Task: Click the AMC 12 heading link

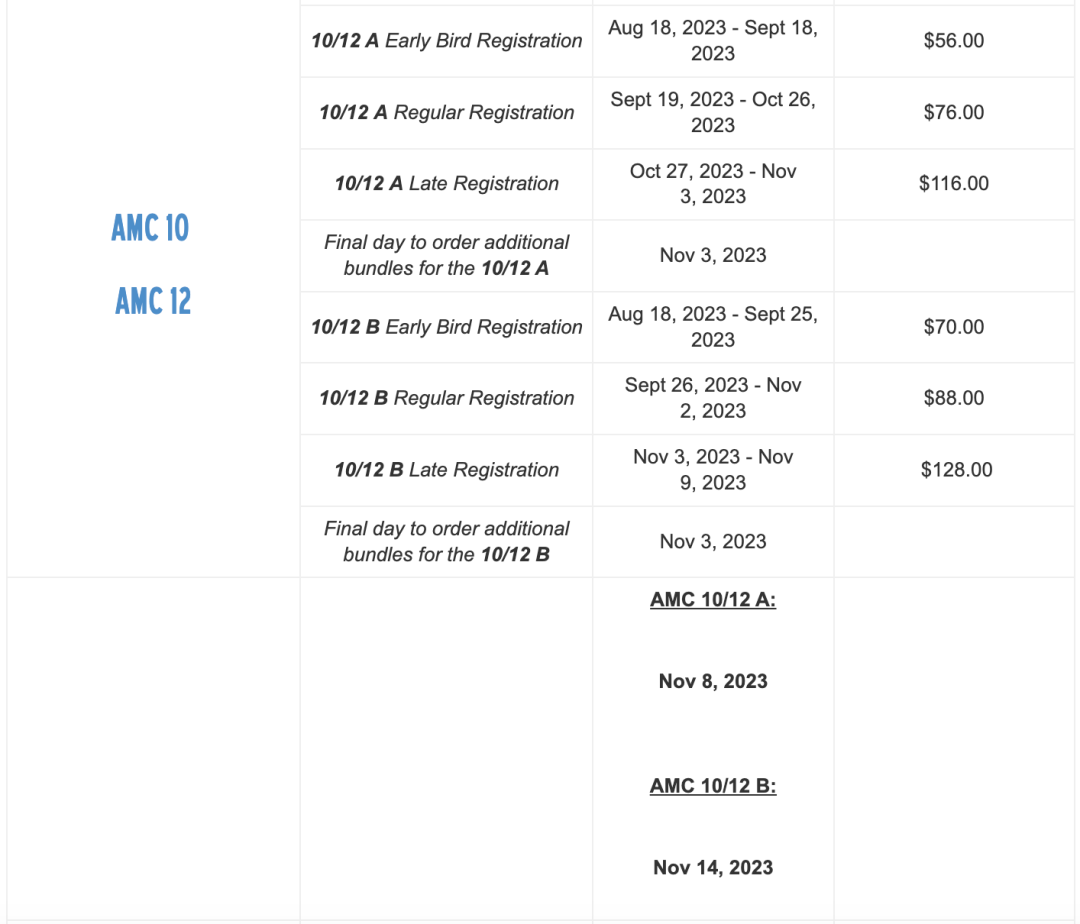Action: (x=153, y=300)
